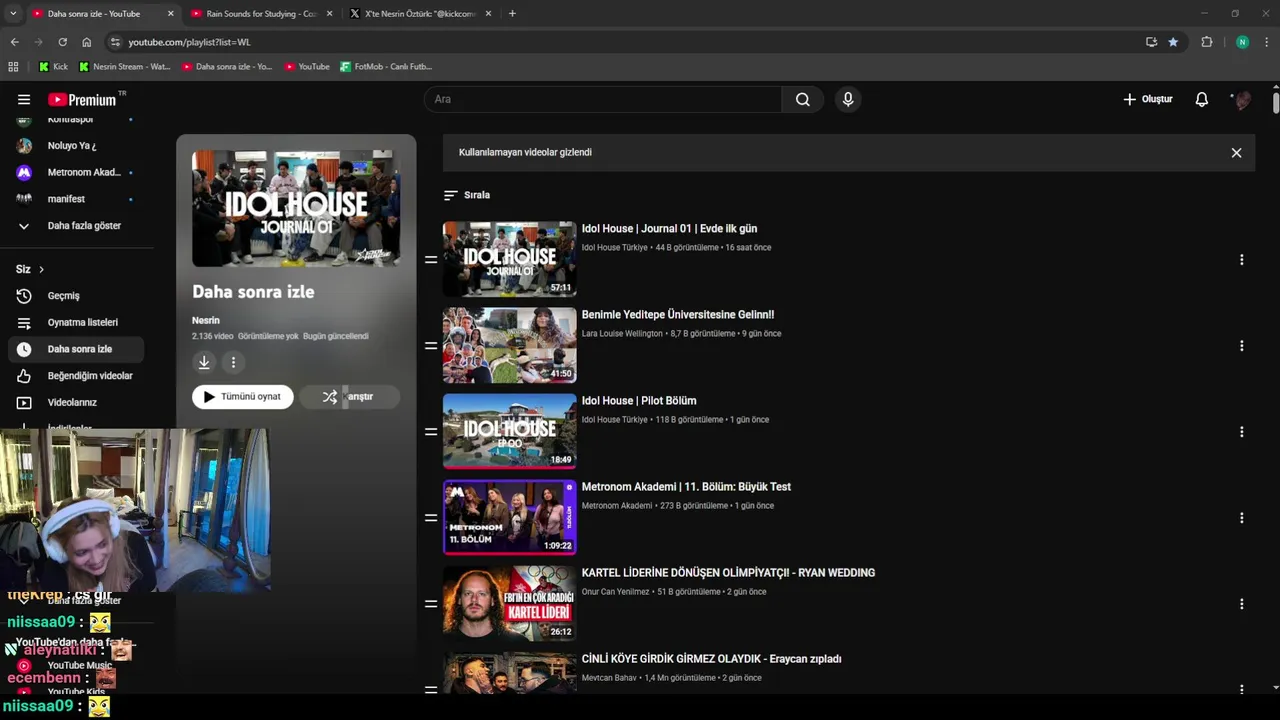
Task: Open options for Idol House Journal 01
Action: [1241, 259]
